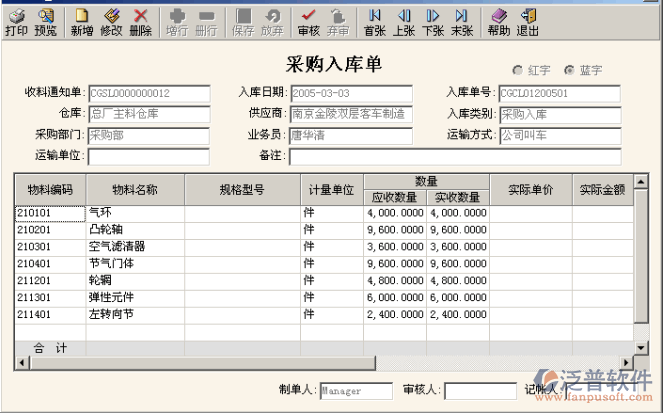Viewport: 663px width, 413px height.
Task: Click the 备注 remarks input field
Action: (454, 157)
